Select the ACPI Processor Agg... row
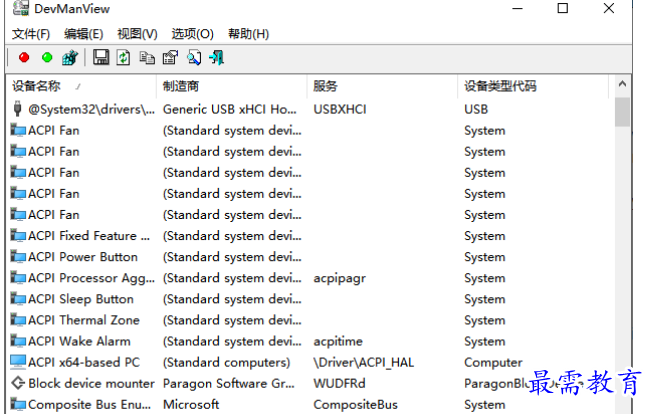The height and width of the screenshot is (414, 650). click(x=310, y=278)
